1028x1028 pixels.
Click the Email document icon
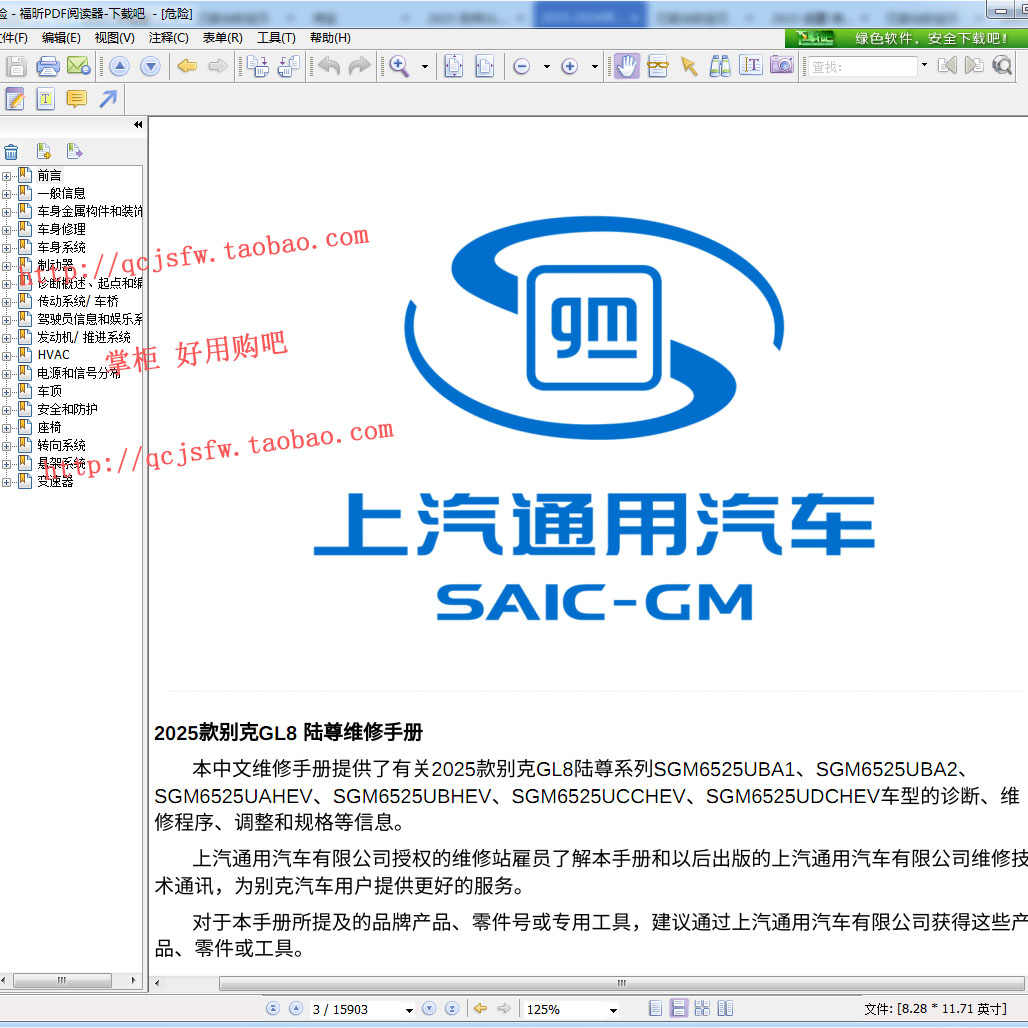[x=78, y=66]
